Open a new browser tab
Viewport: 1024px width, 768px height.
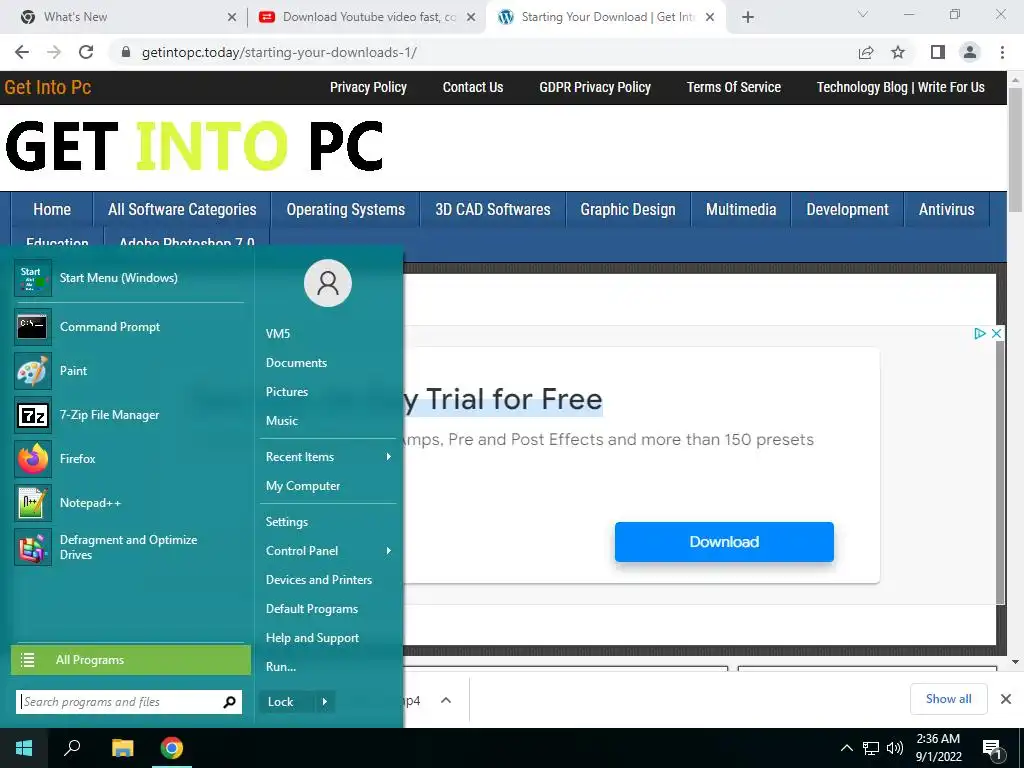click(748, 17)
